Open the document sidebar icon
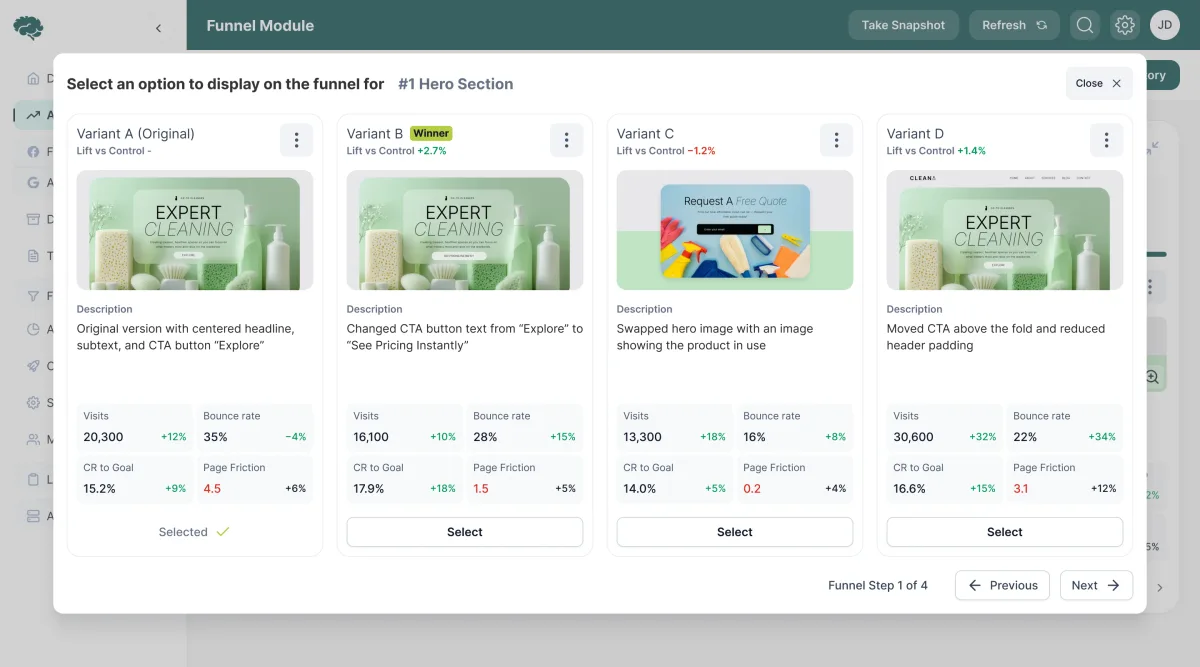 [34, 256]
